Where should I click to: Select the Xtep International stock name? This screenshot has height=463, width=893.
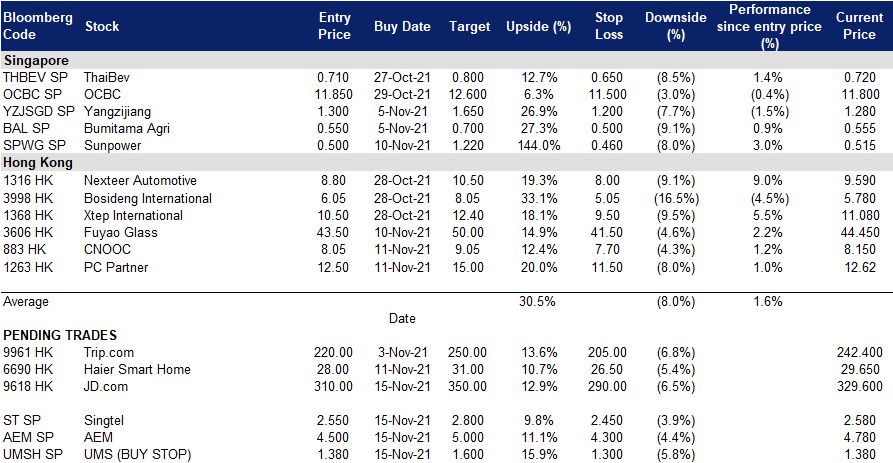click(133, 215)
